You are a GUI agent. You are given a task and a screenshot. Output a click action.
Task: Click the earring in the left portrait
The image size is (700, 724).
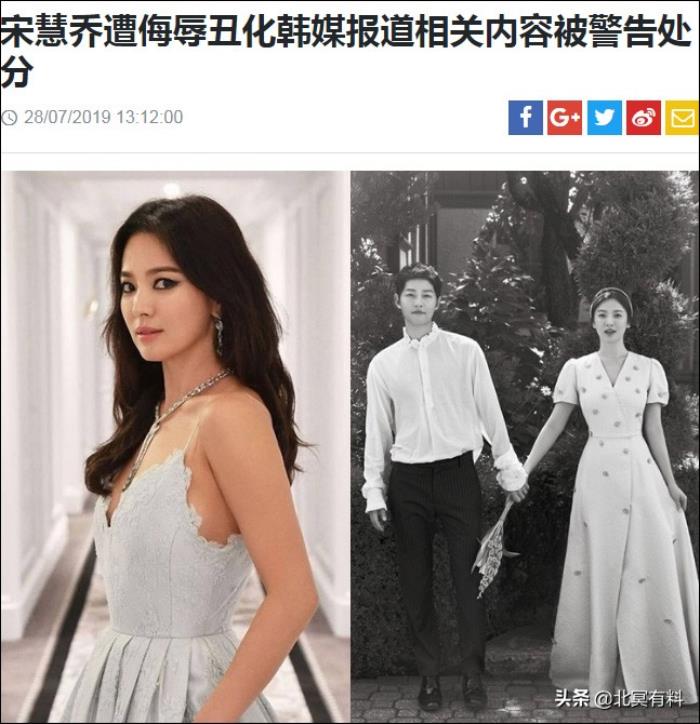pyautogui.click(x=218, y=333)
